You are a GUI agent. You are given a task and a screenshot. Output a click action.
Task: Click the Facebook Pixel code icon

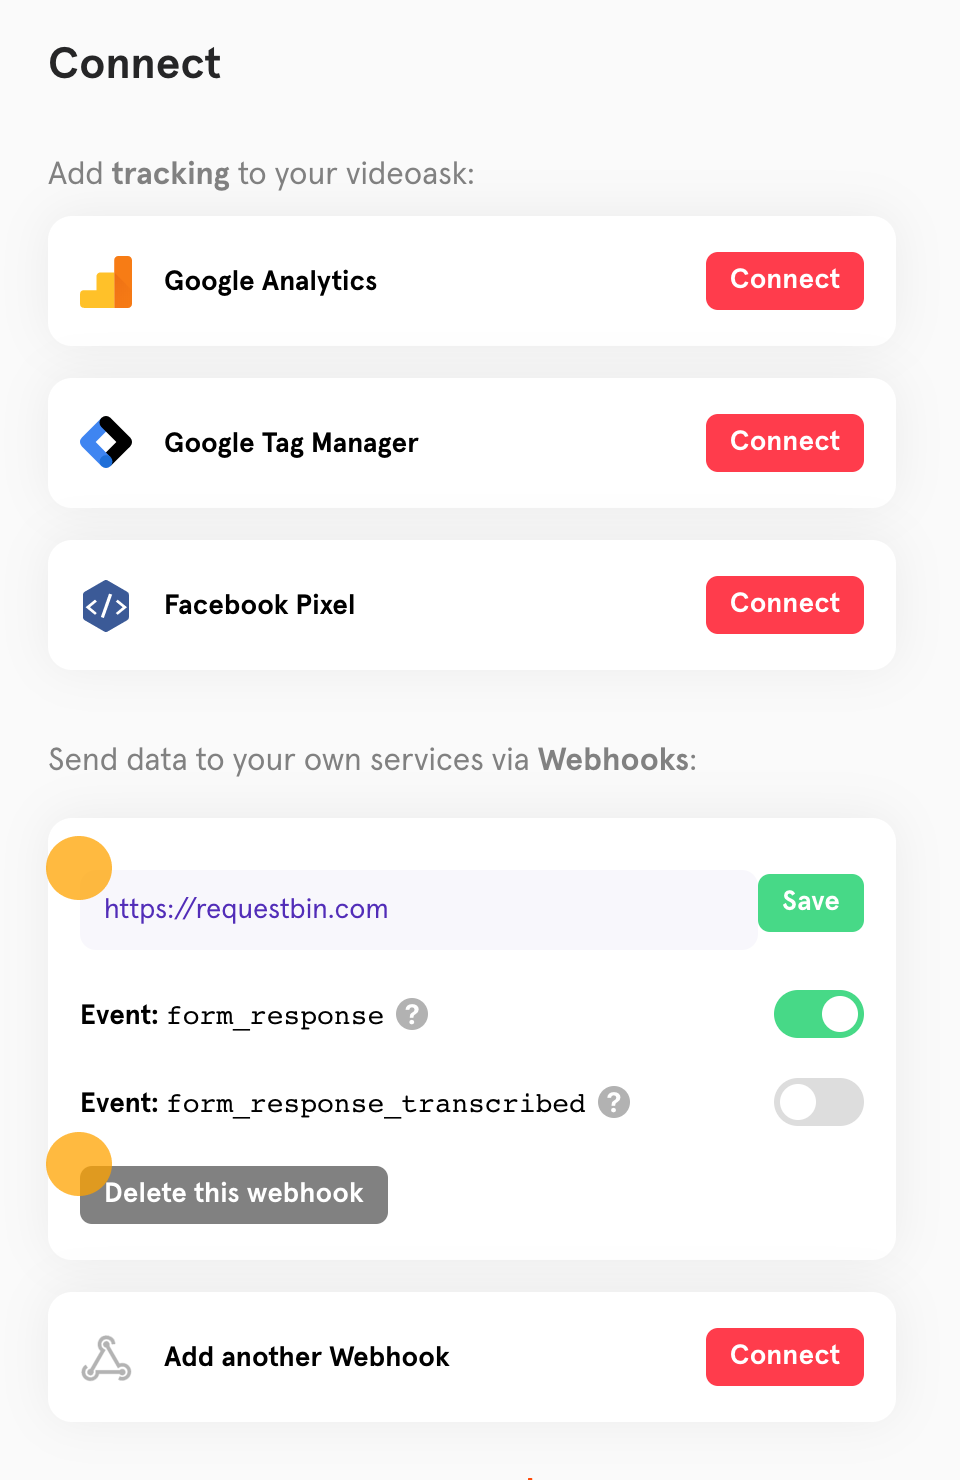coord(106,605)
